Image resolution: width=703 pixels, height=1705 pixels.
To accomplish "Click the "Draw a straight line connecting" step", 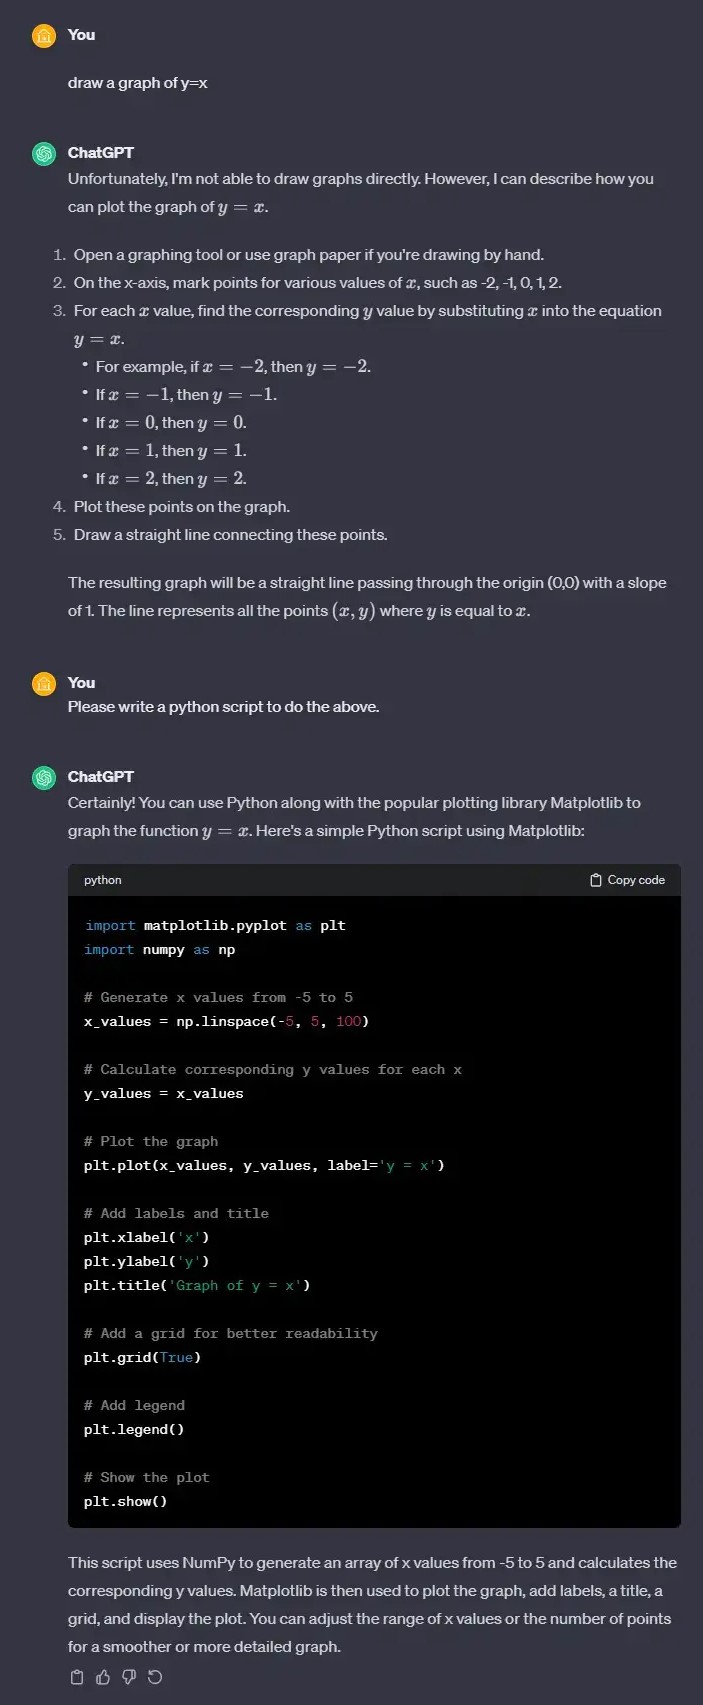I will pyautogui.click(x=230, y=535).
